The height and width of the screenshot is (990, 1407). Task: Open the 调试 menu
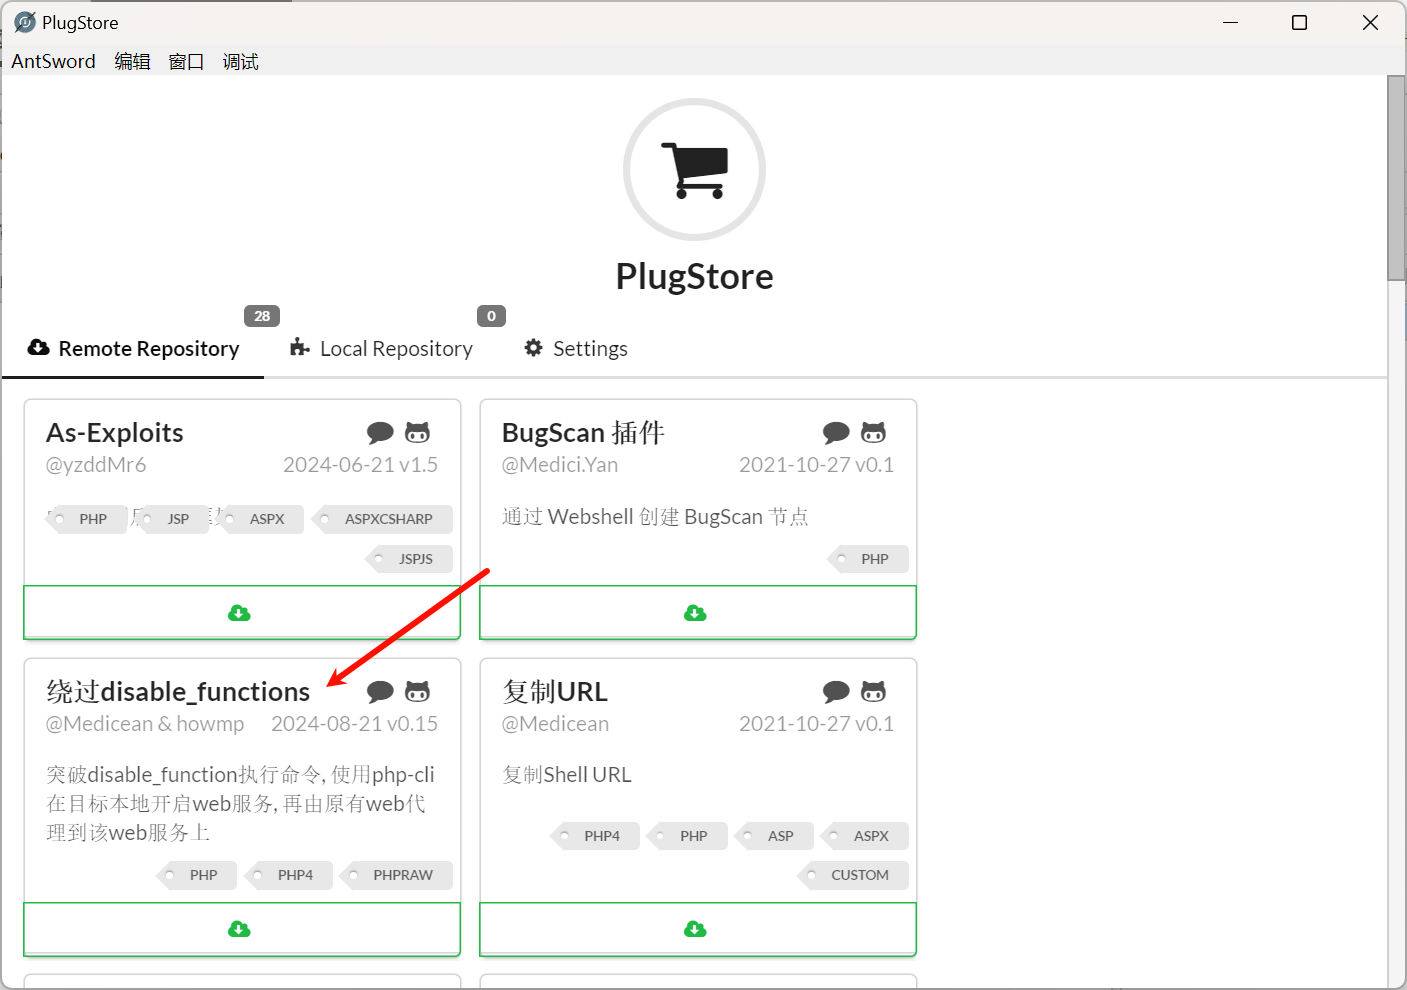[240, 62]
